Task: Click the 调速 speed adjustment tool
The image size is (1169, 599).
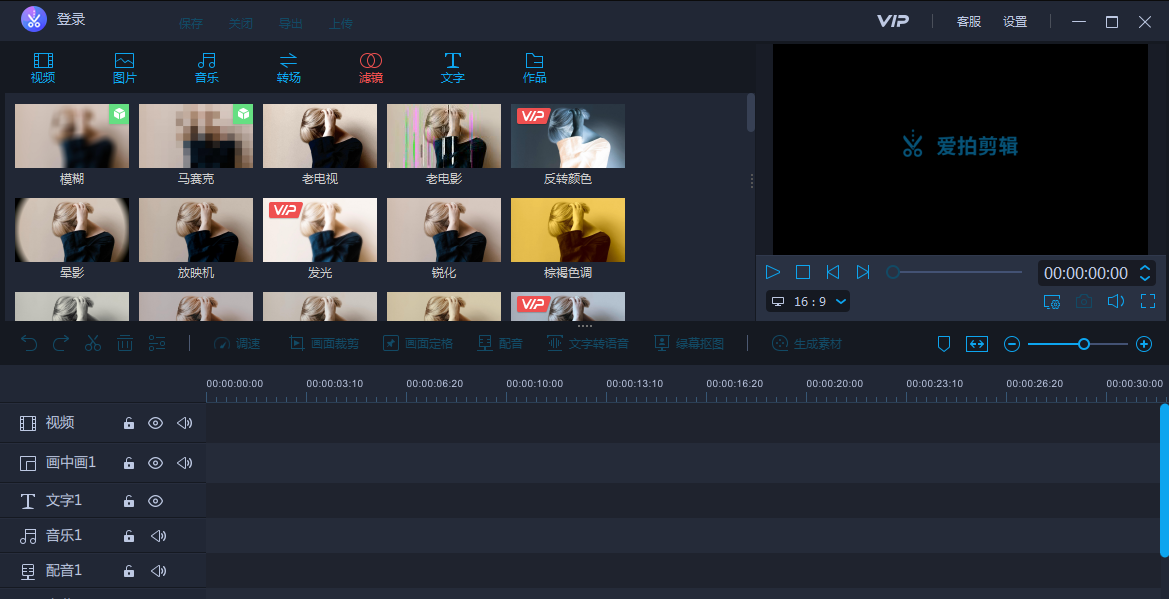Action: tap(237, 343)
